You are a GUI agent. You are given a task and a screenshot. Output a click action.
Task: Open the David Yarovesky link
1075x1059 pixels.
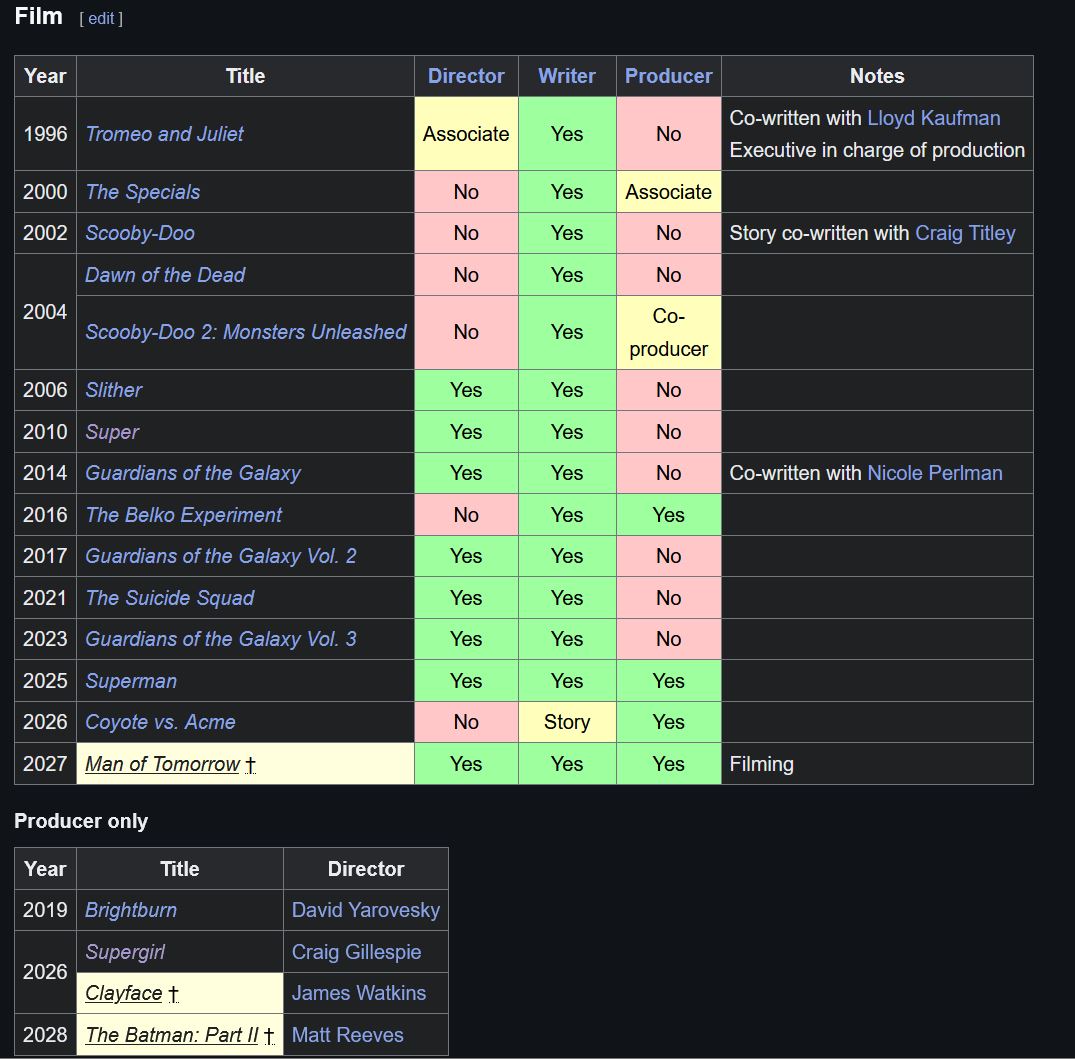pyautogui.click(x=365, y=910)
